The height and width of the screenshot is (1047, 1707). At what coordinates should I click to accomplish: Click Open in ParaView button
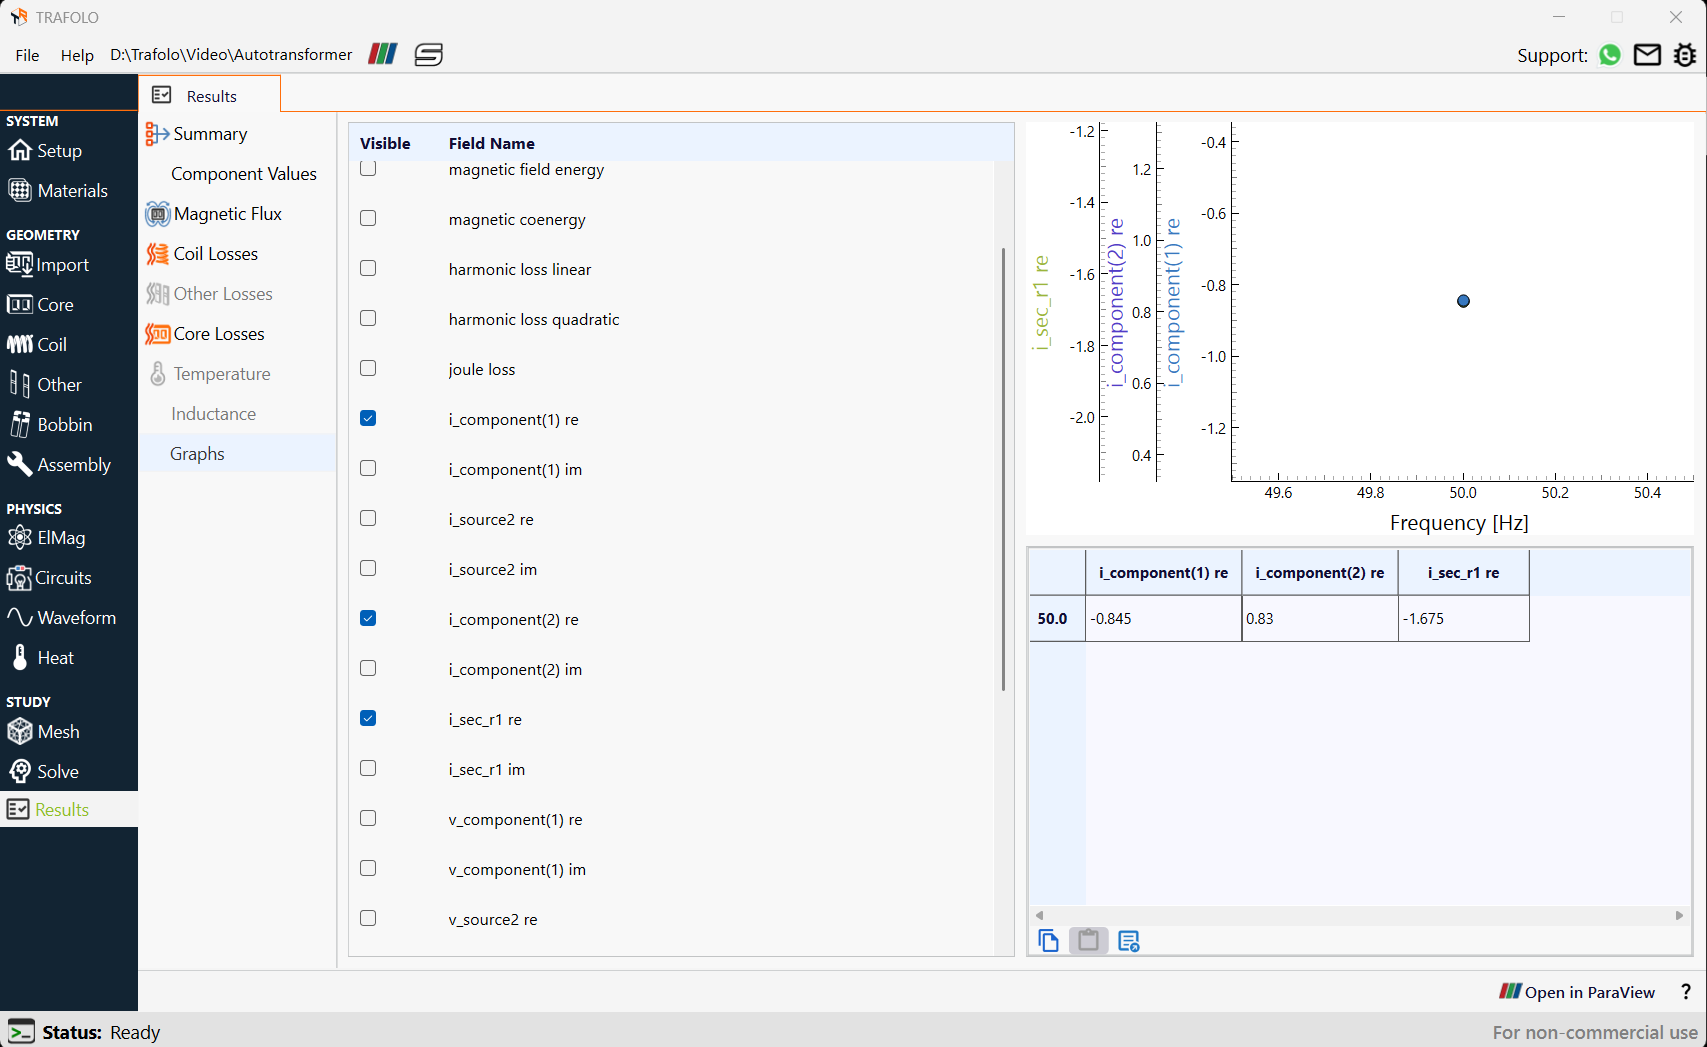1577,992
